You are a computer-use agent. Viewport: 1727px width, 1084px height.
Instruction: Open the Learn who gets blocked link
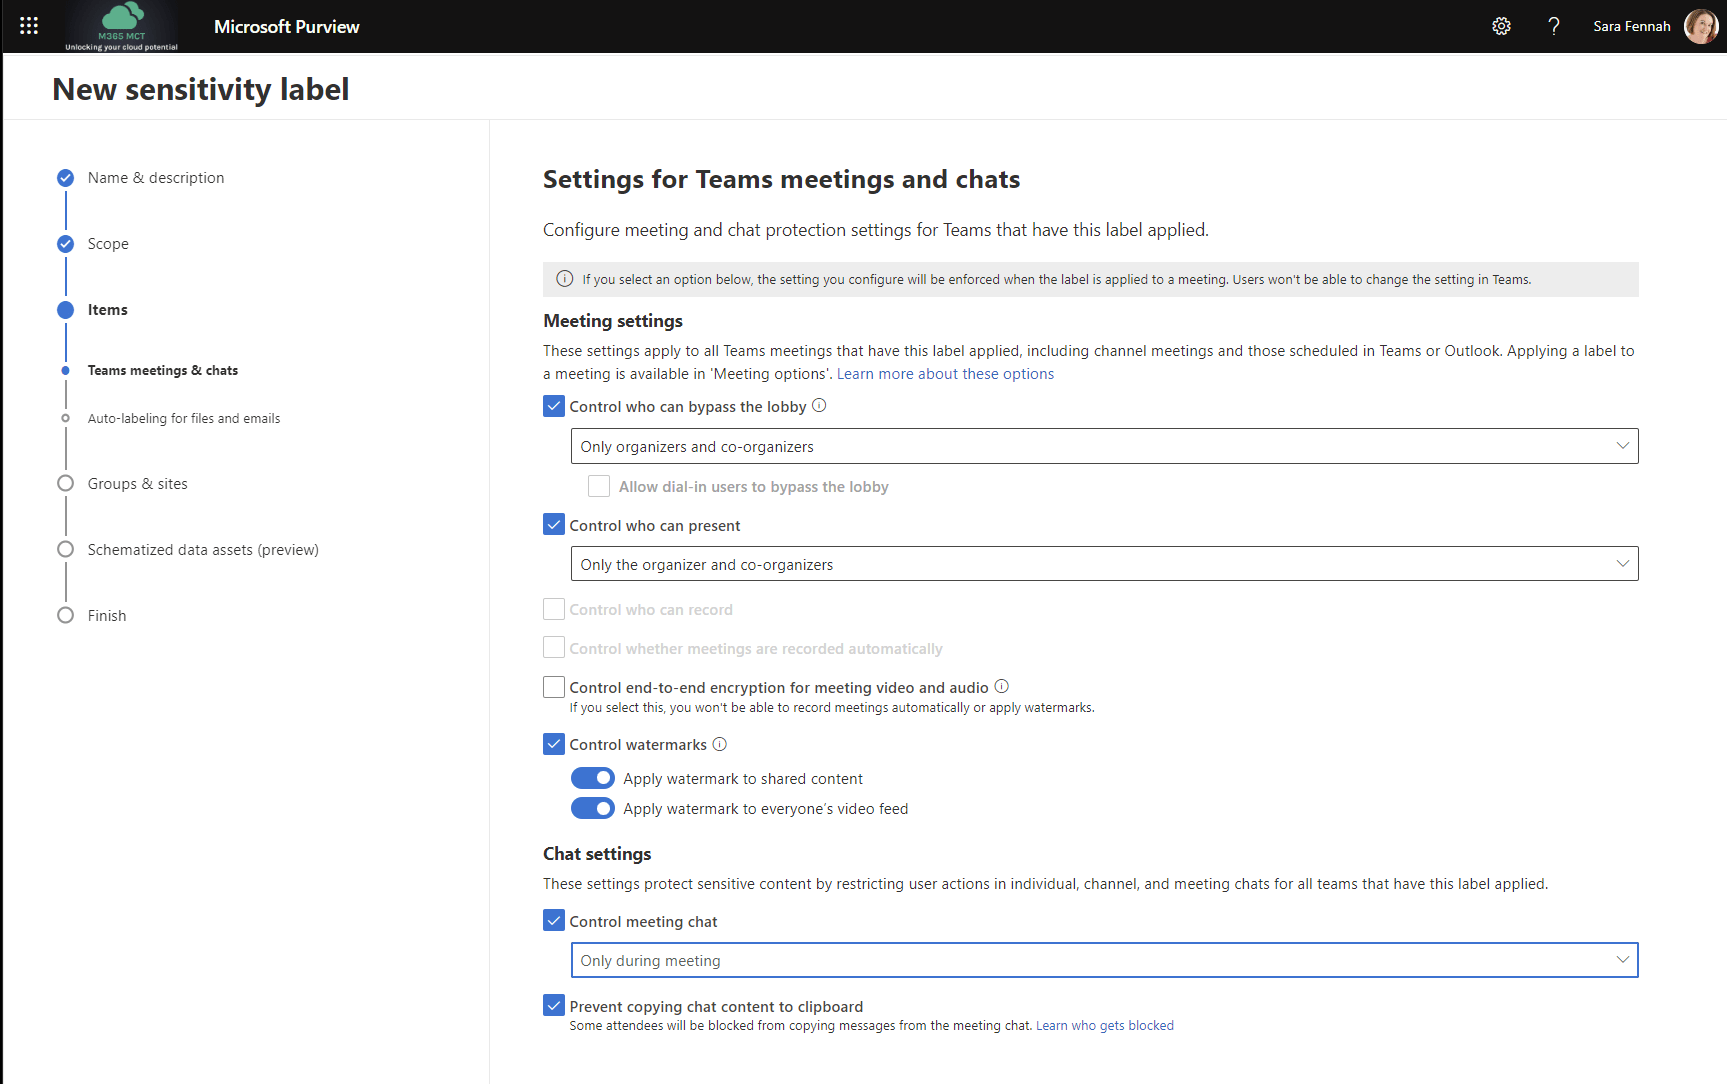point(1104,1026)
